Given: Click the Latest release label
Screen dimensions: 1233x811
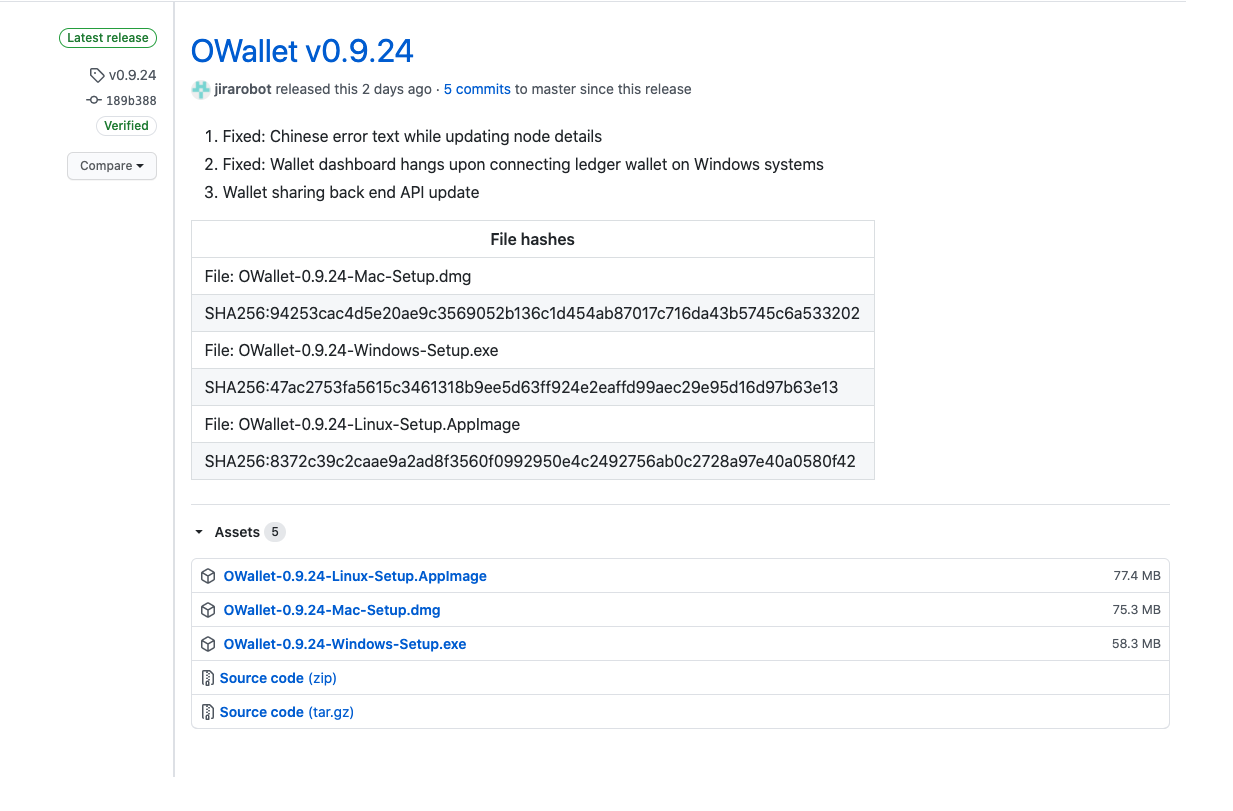Looking at the screenshot, I should (x=108, y=38).
